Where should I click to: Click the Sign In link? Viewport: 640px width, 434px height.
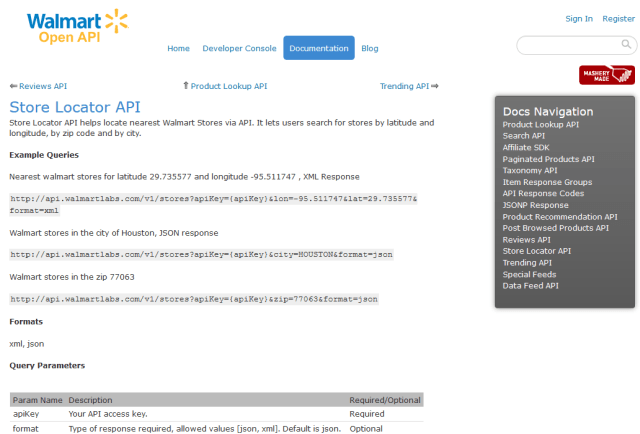pos(579,19)
